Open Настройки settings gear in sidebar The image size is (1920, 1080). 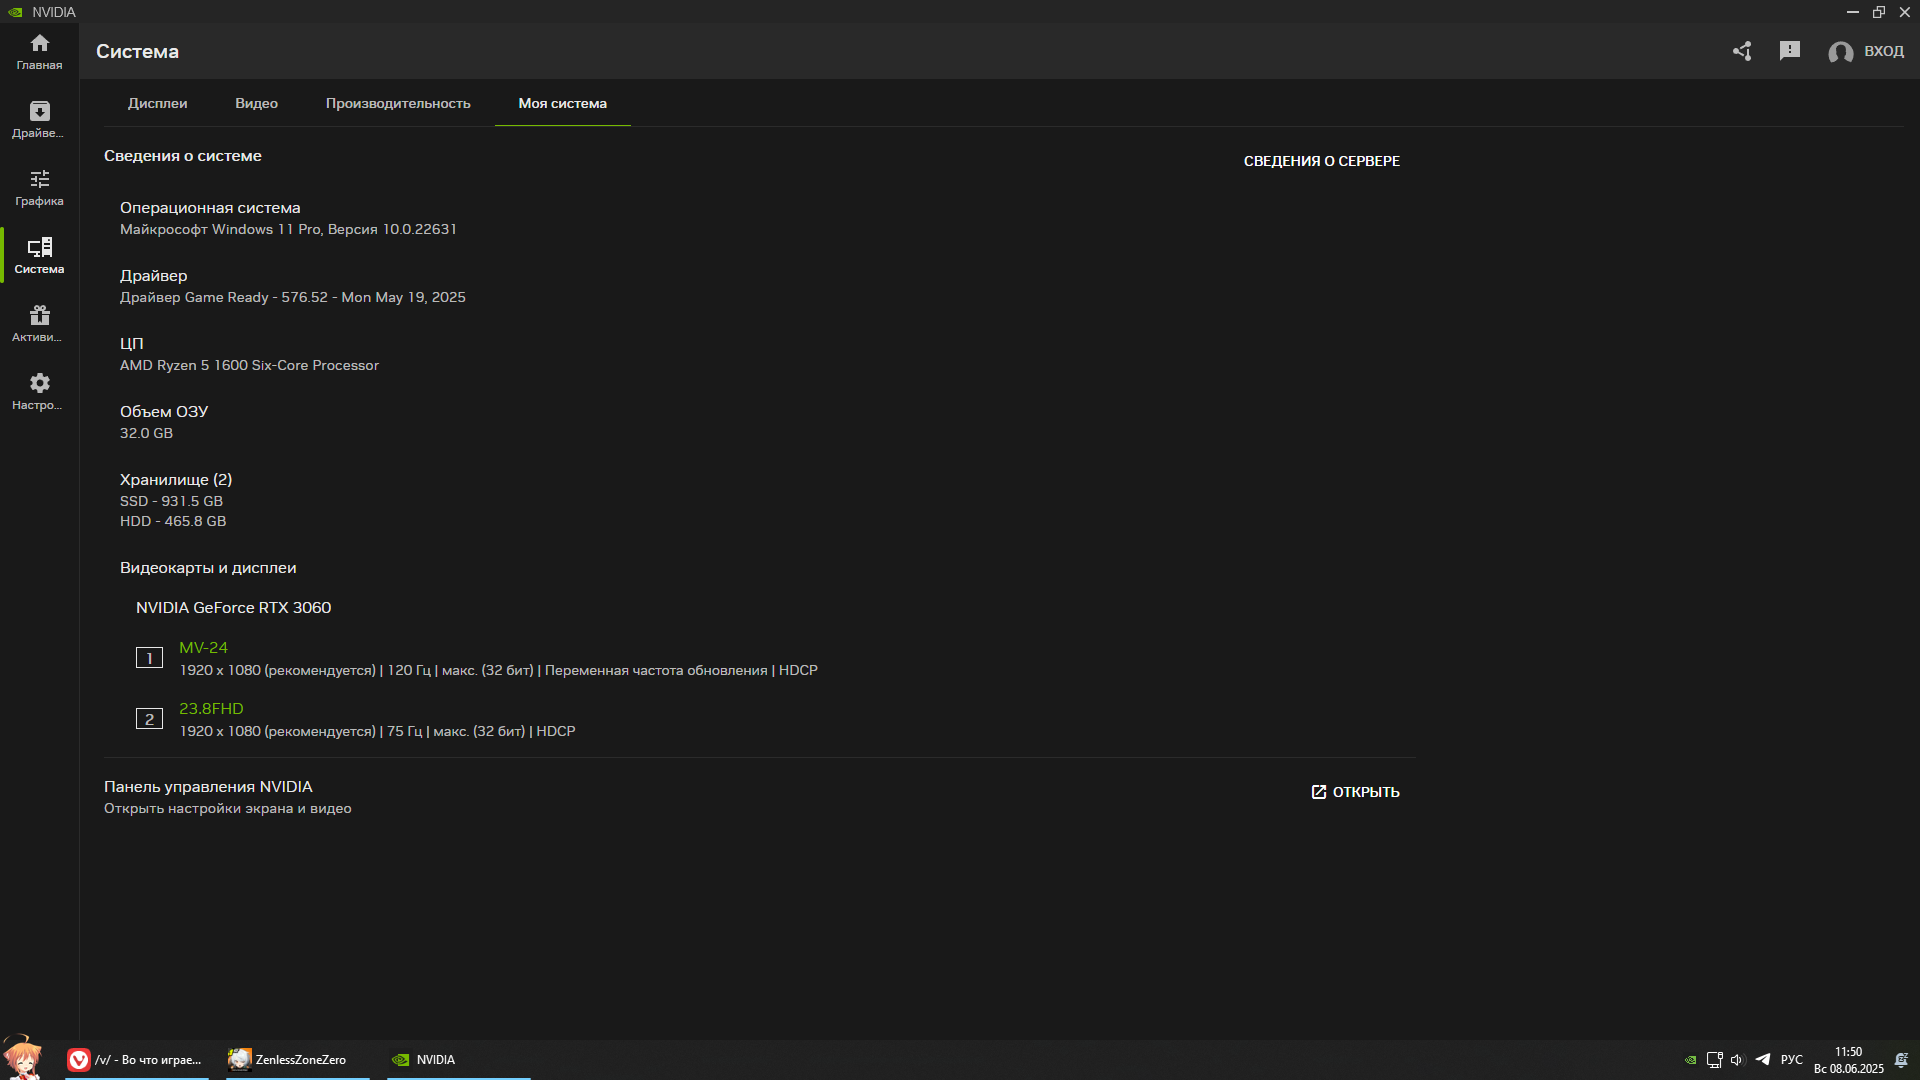(39, 392)
